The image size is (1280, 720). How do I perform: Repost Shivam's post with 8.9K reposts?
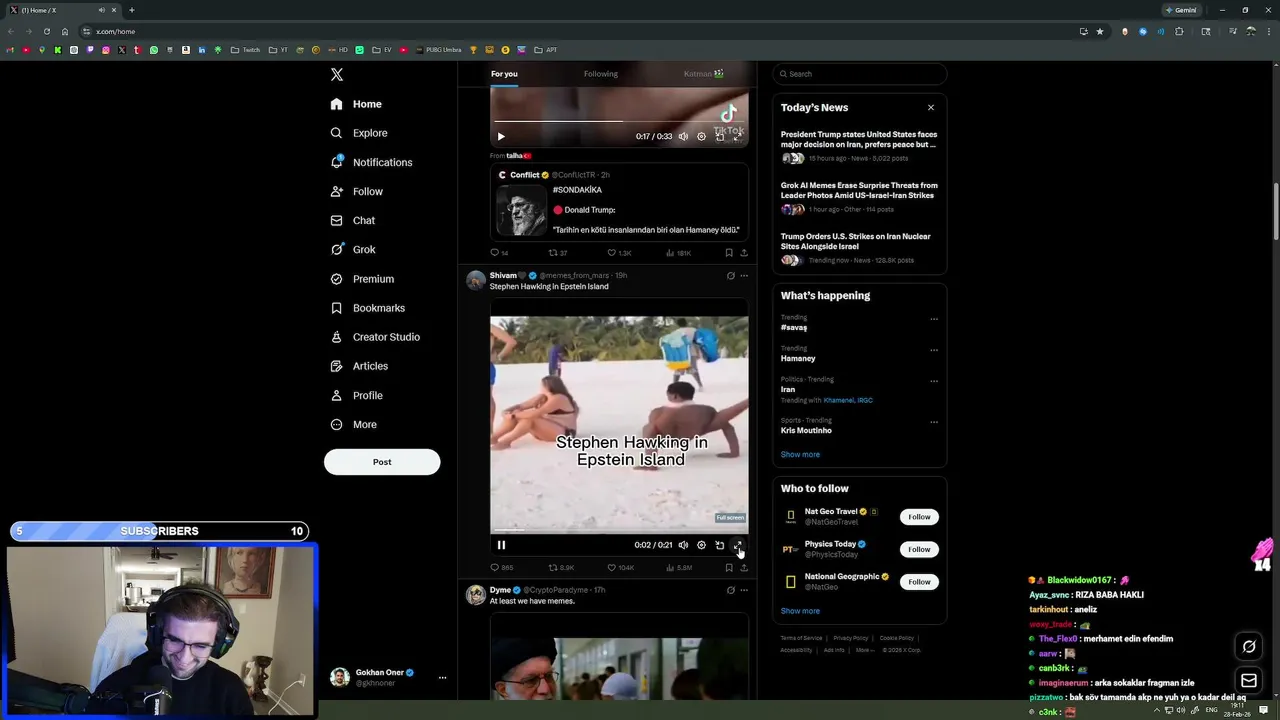(561, 568)
